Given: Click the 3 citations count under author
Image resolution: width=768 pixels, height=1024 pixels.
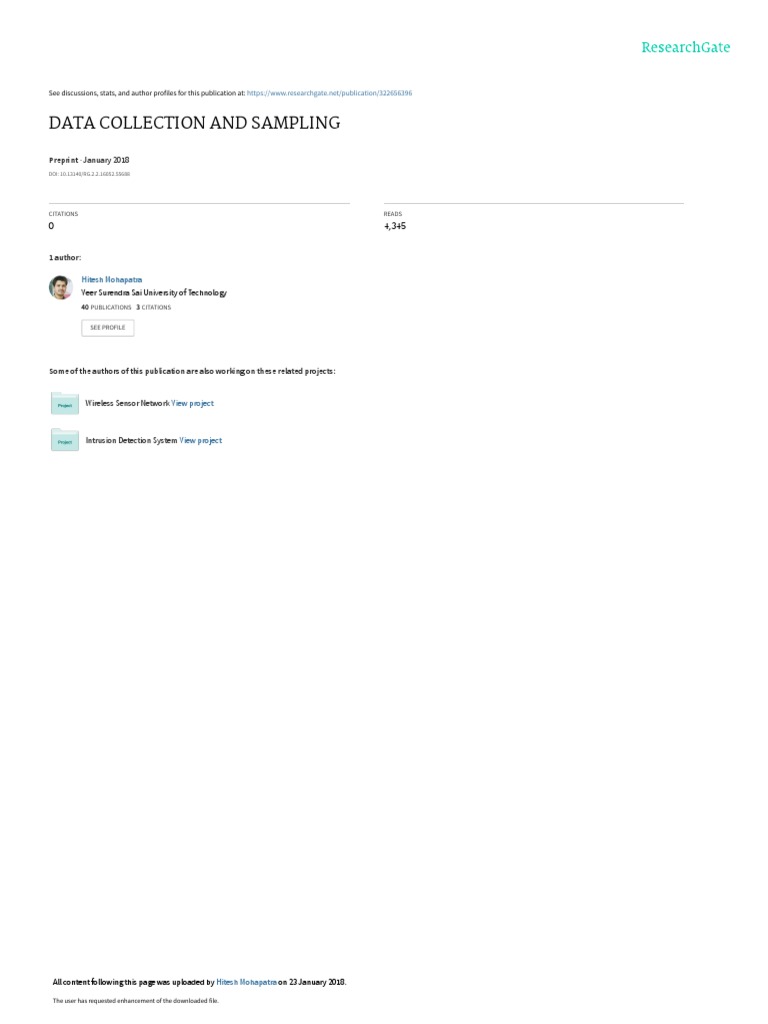Looking at the screenshot, I should tap(153, 308).
